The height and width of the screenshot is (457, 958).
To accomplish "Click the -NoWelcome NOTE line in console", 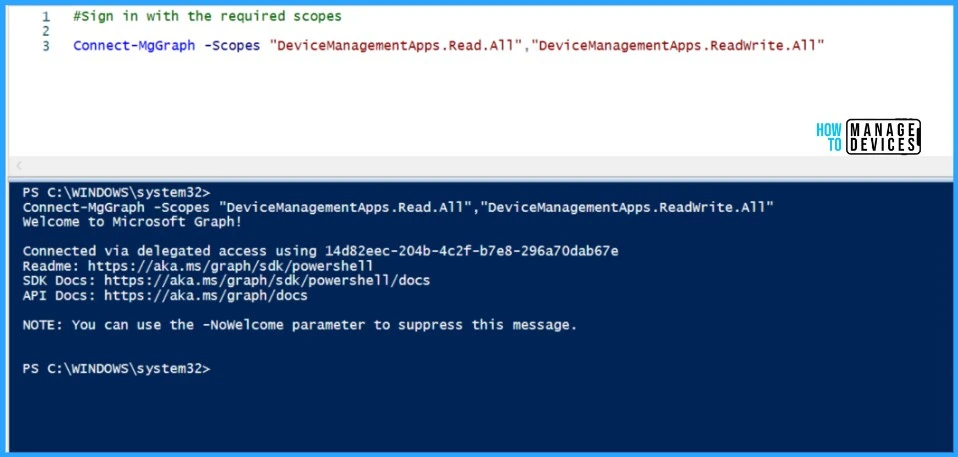I will tap(300, 325).
